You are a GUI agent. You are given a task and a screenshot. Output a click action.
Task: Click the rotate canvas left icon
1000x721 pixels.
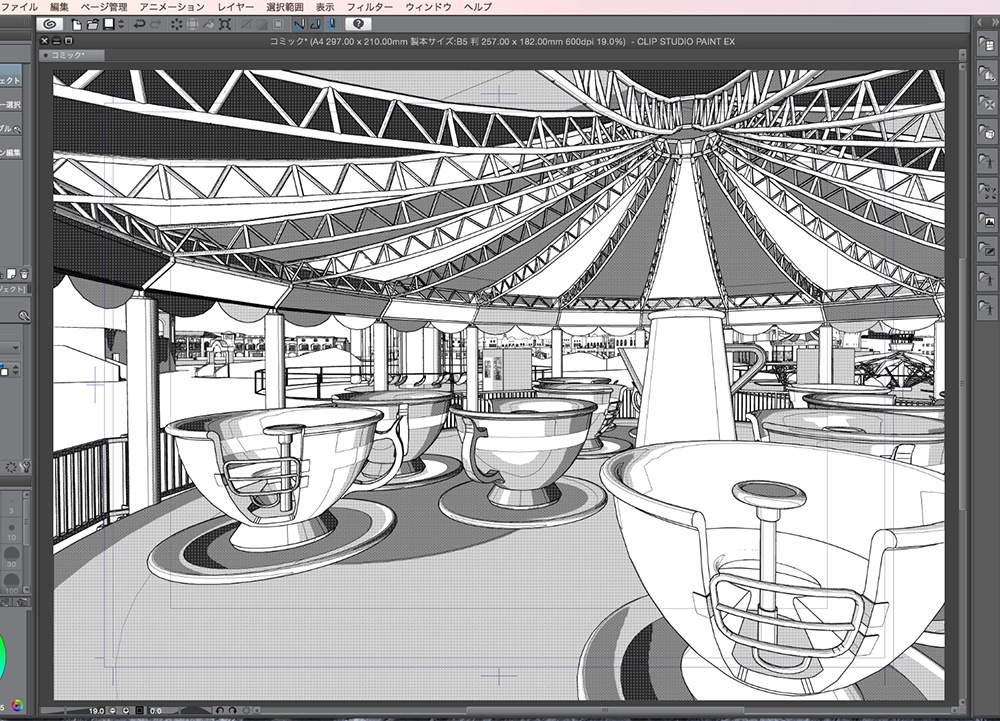pyautogui.click(x=220, y=710)
